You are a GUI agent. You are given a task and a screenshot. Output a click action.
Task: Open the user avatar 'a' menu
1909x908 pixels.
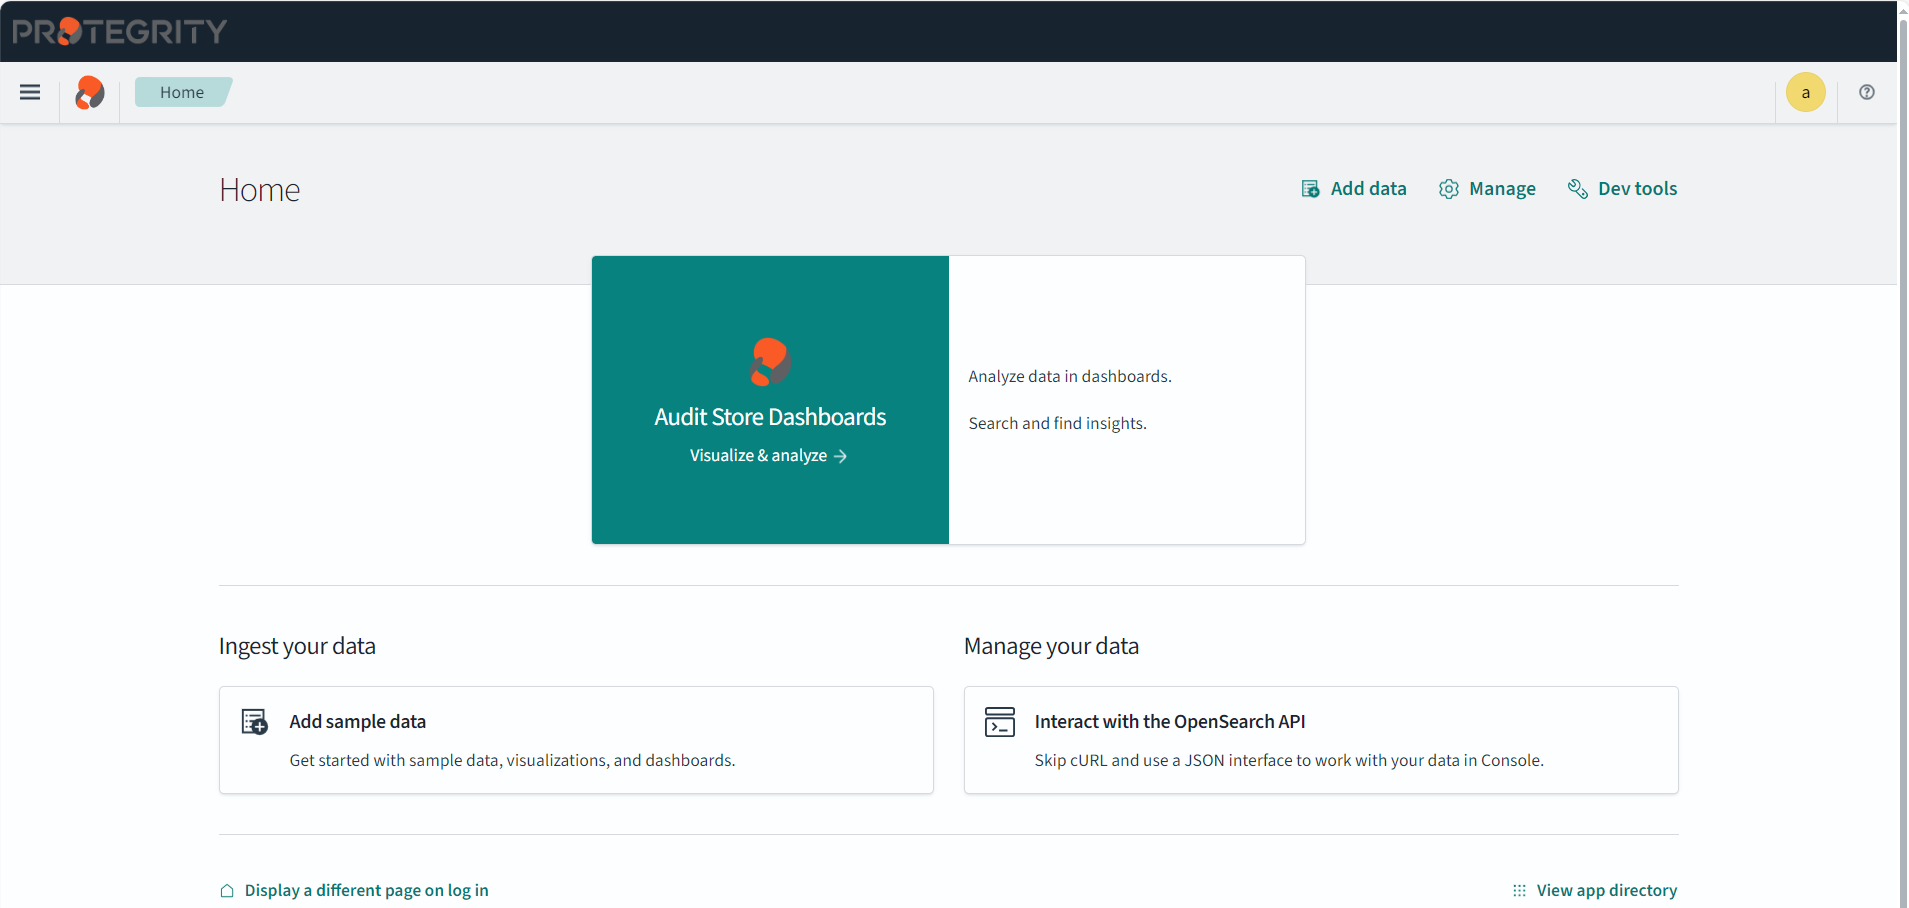tap(1806, 92)
